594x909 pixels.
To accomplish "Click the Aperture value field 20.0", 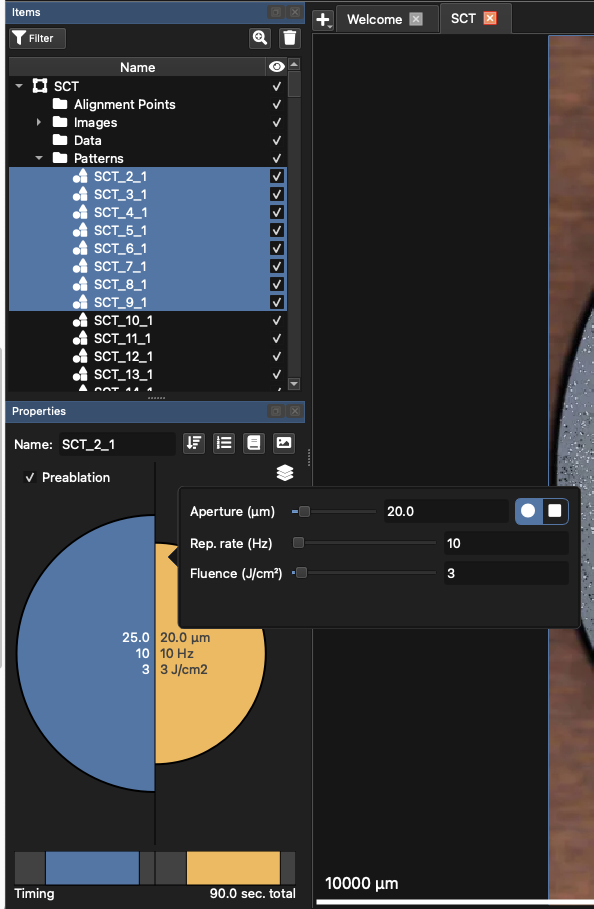I will pyautogui.click(x=446, y=511).
